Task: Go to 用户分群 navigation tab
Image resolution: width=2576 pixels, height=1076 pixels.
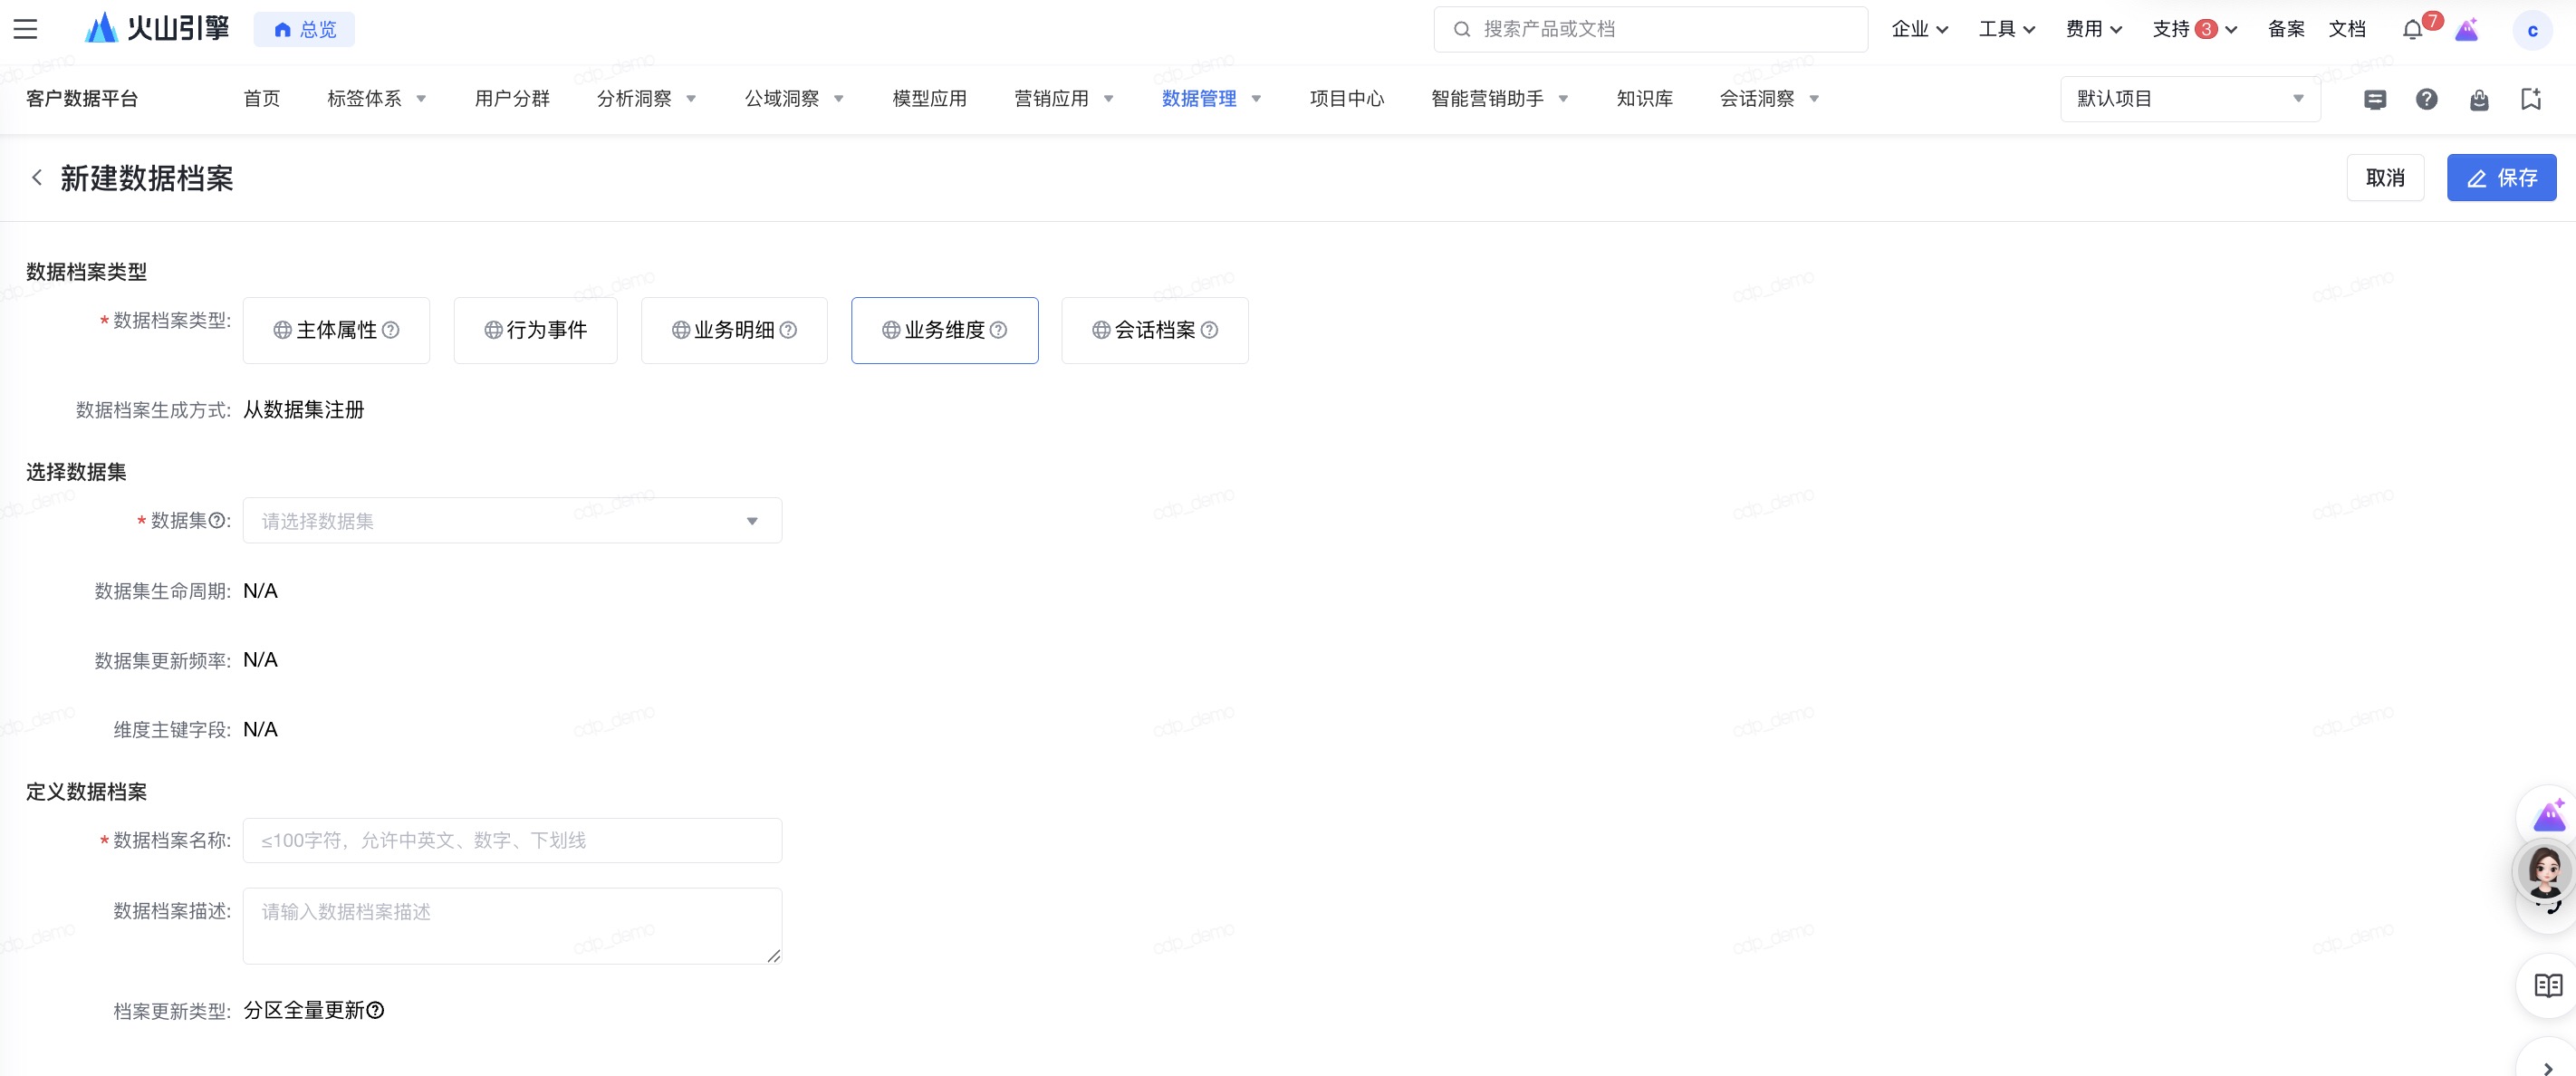Action: pyautogui.click(x=512, y=99)
